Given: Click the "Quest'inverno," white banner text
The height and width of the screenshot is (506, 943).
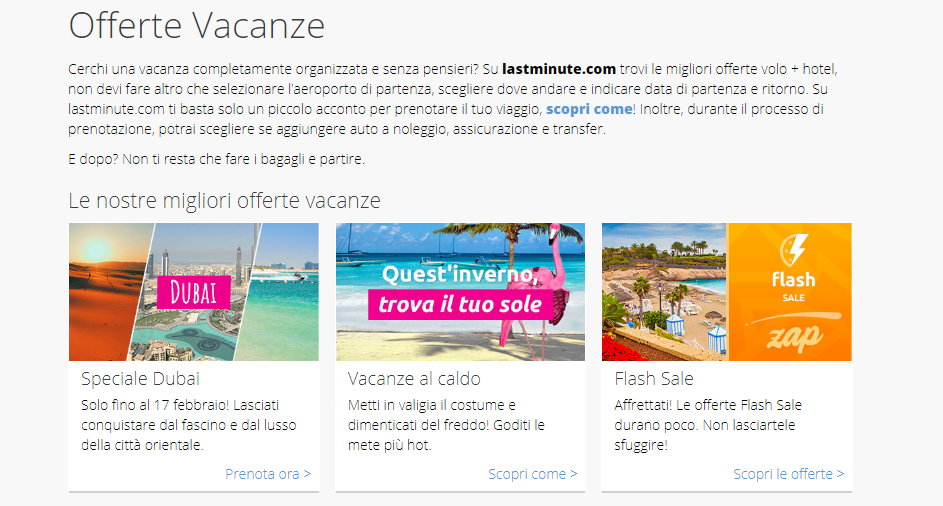Looking at the screenshot, I should pos(460,274).
